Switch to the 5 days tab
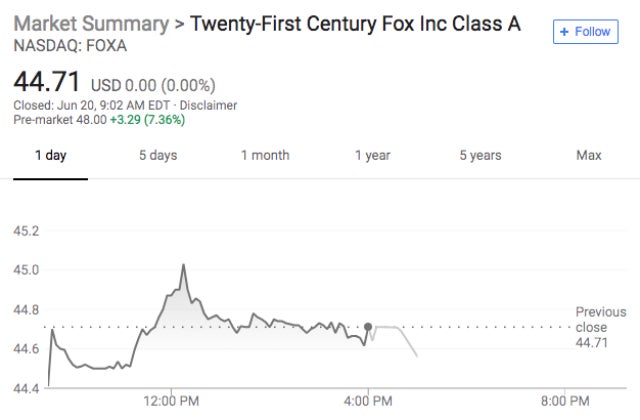The image size is (640, 420). pyautogui.click(x=158, y=155)
